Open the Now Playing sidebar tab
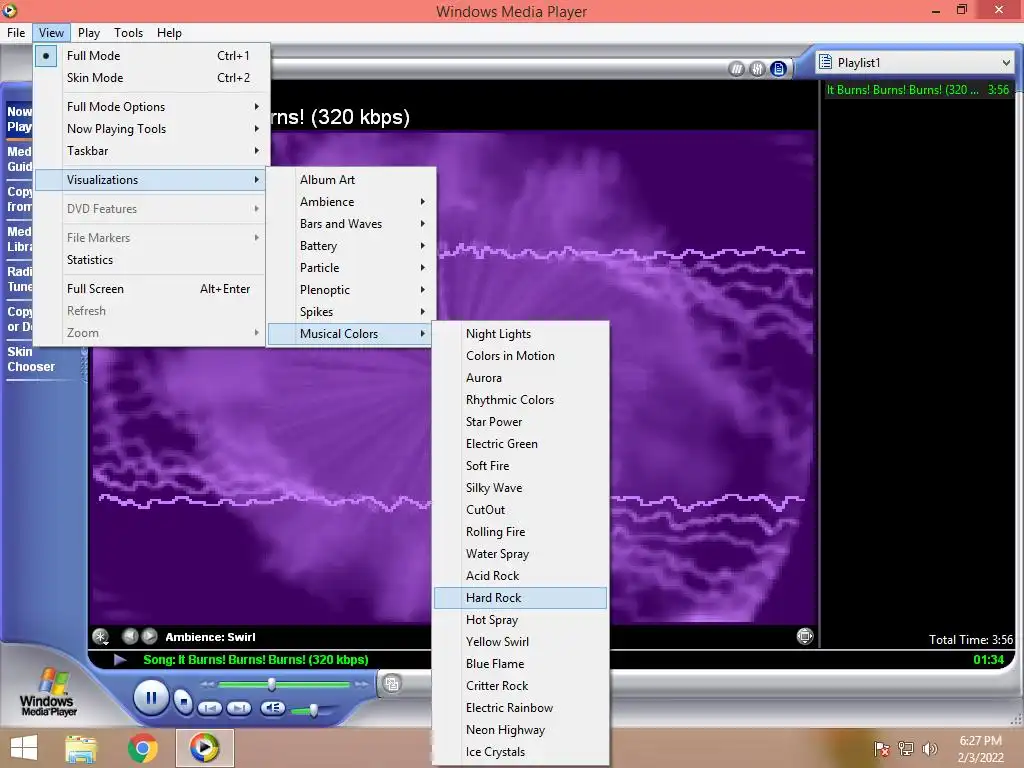Screen dimensions: 1024x768 click(x=19, y=119)
